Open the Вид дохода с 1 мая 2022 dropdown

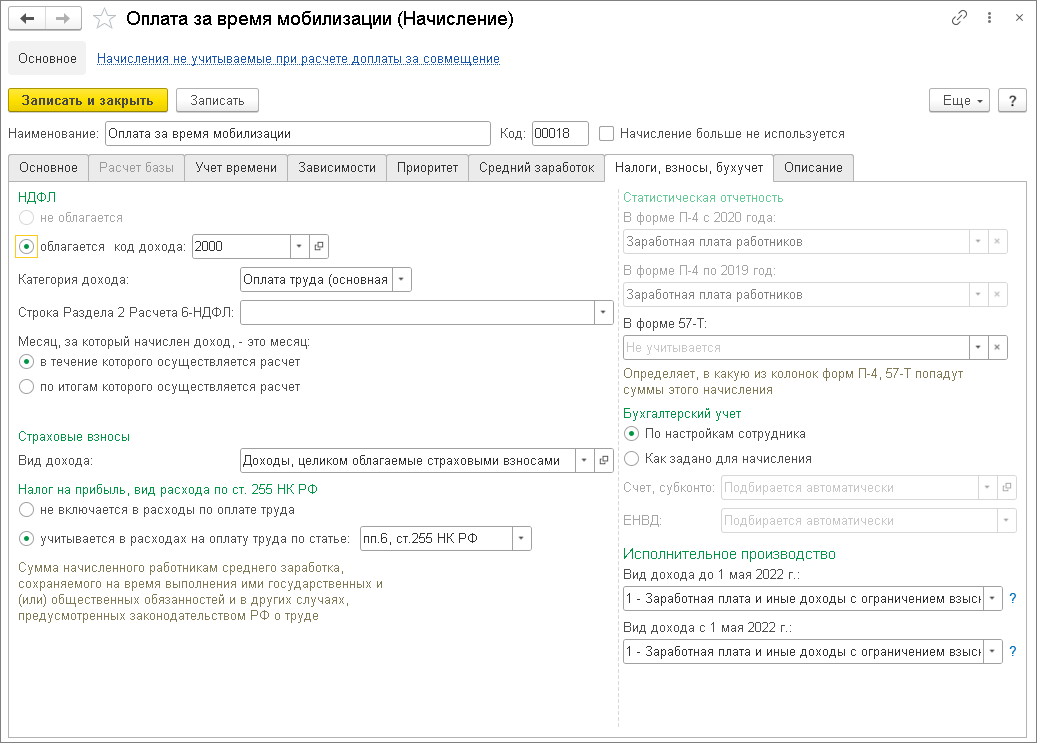tap(993, 651)
